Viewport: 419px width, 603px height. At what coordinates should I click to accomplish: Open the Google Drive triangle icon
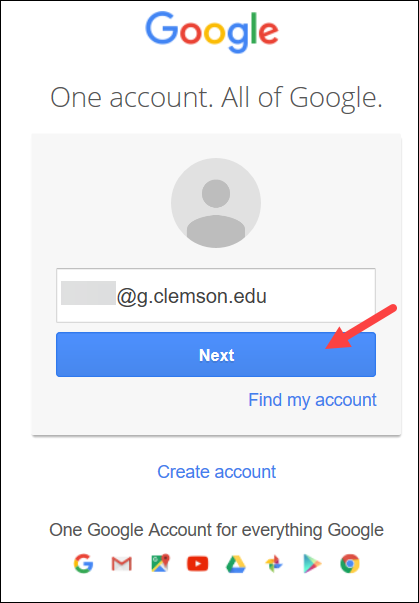click(x=236, y=564)
